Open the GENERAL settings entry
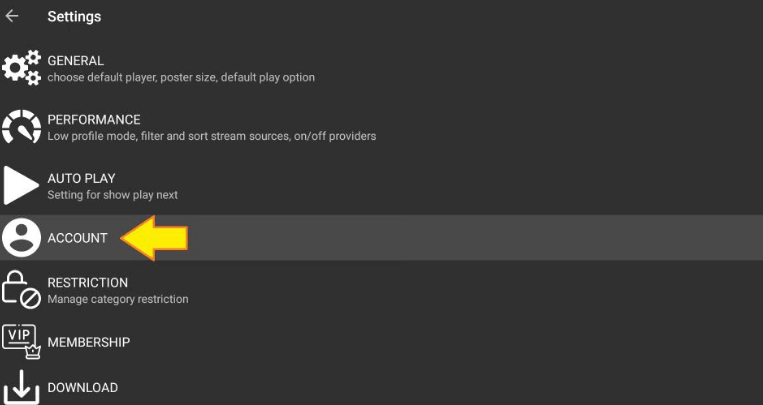 [x=76, y=61]
